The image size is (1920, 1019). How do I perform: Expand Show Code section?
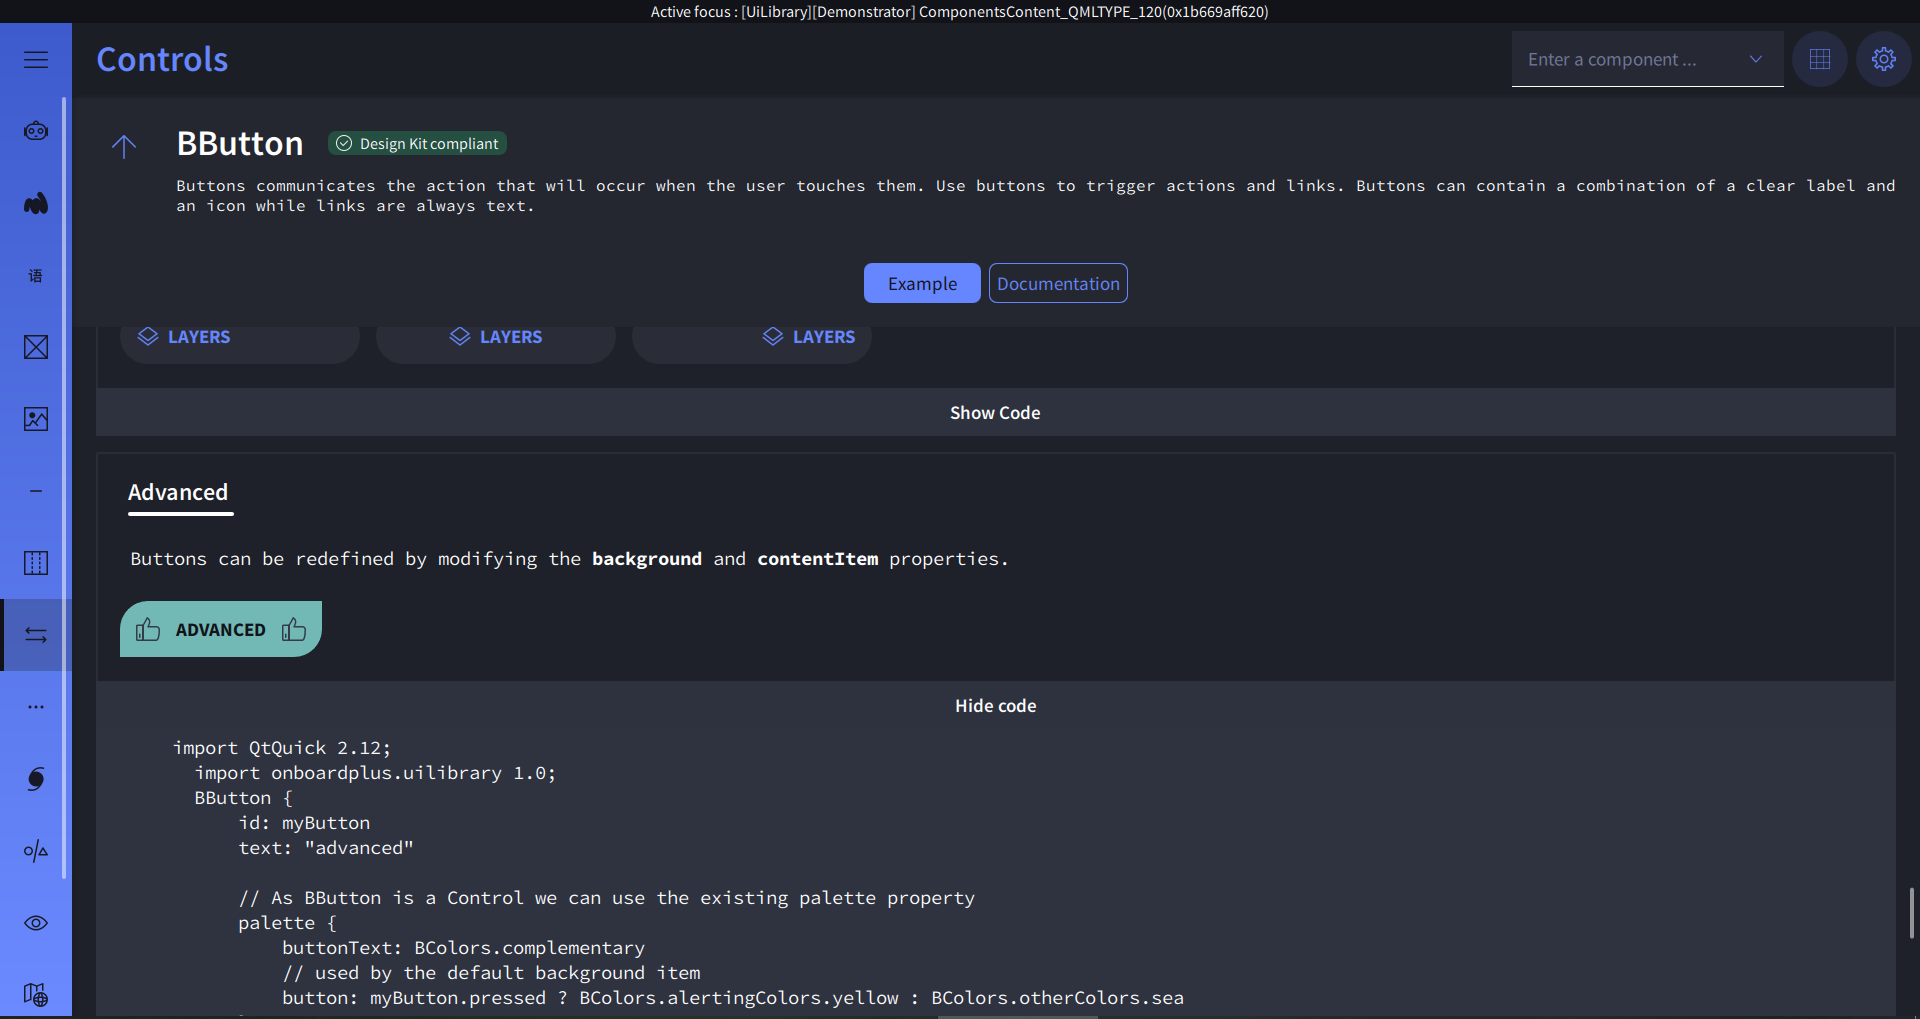(995, 412)
